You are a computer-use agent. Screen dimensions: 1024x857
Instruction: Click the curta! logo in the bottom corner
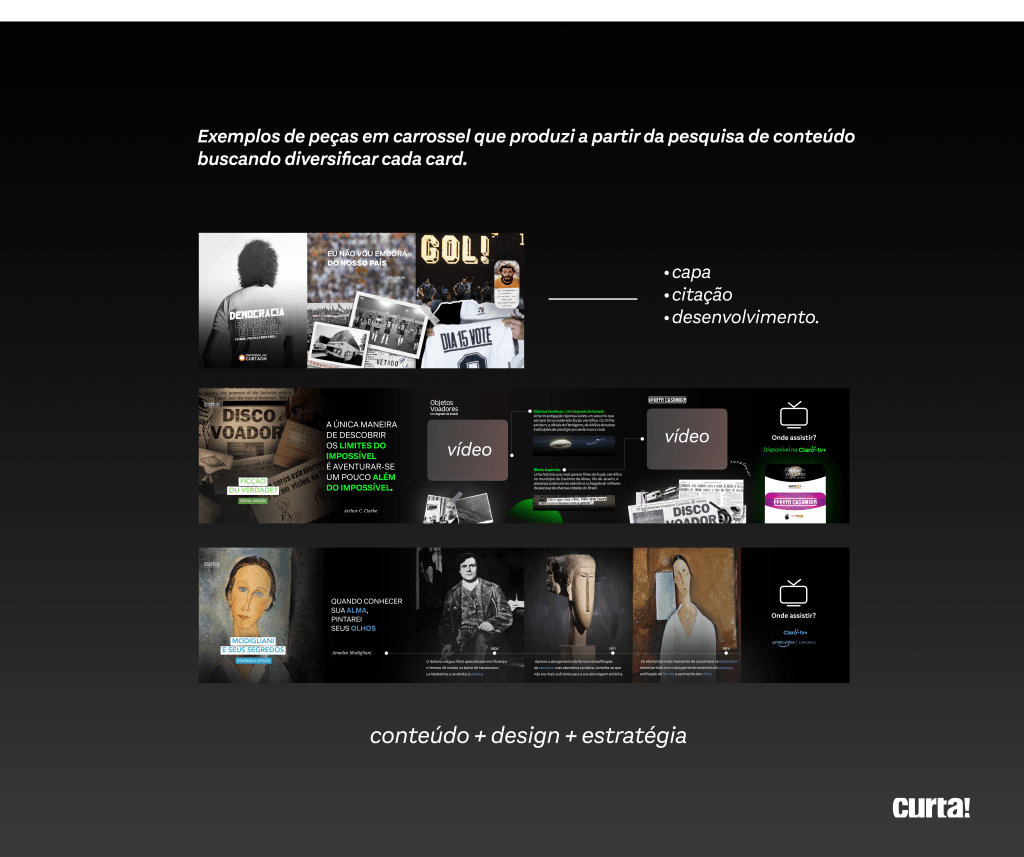point(931,808)
